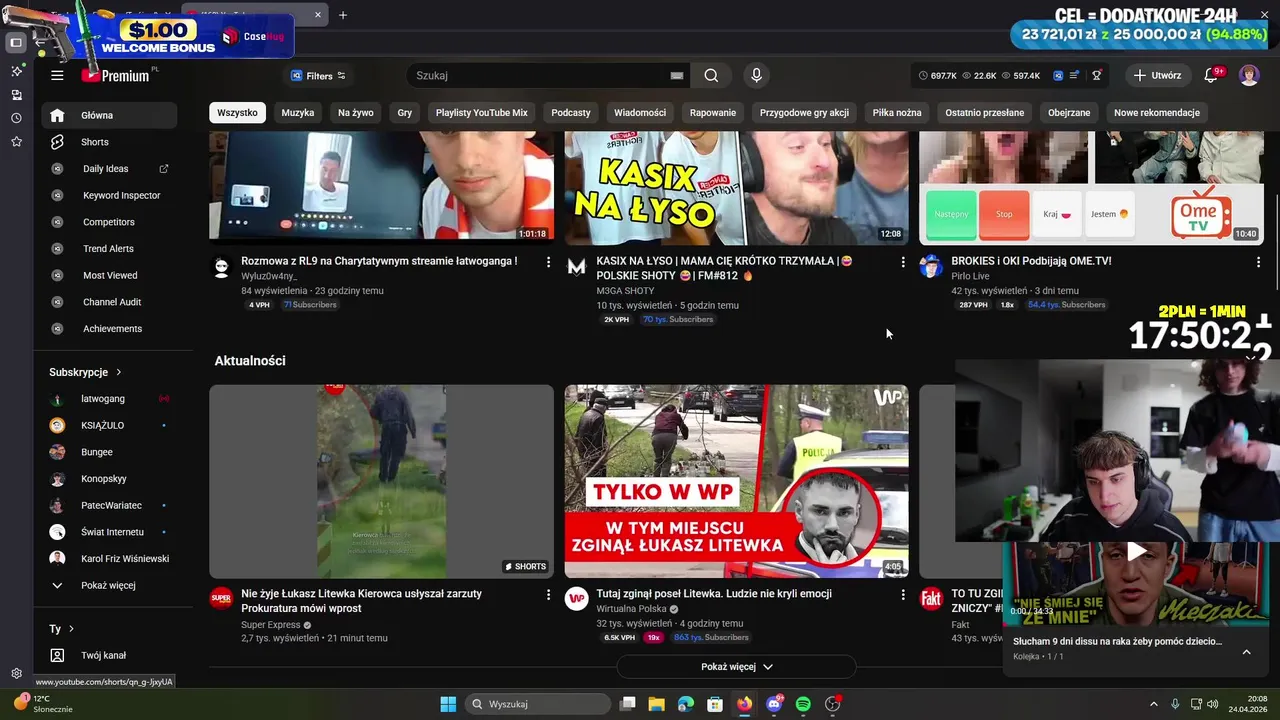Select the Wszystko filter chip

[237, 113]
